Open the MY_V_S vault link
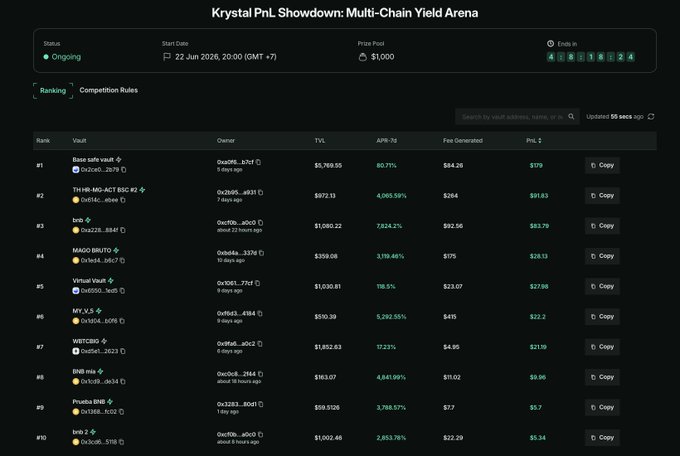680x456 pixels. (83, 311)
